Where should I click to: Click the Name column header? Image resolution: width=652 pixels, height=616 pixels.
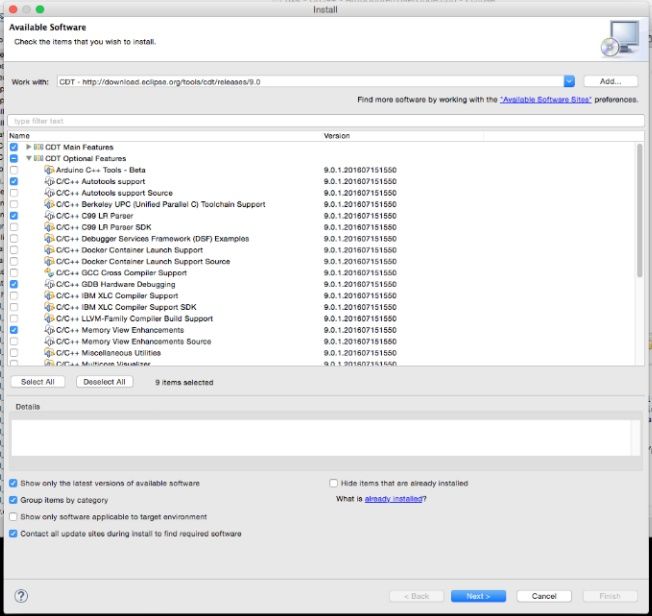pyautogui.click(x=165, y=136)
